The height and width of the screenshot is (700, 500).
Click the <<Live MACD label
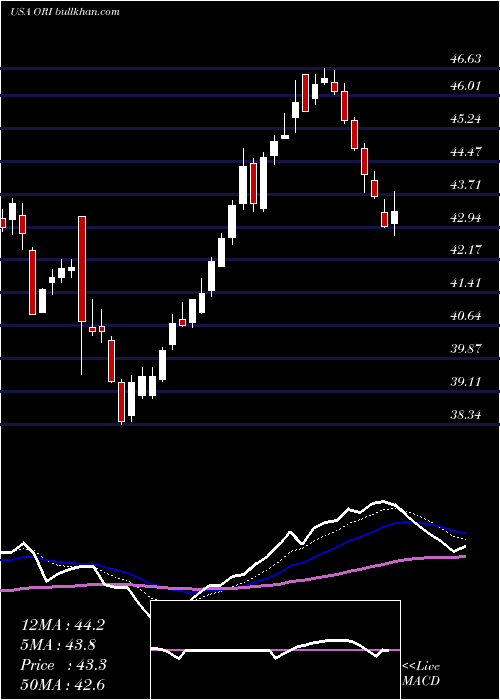click(x=421, y=674)
